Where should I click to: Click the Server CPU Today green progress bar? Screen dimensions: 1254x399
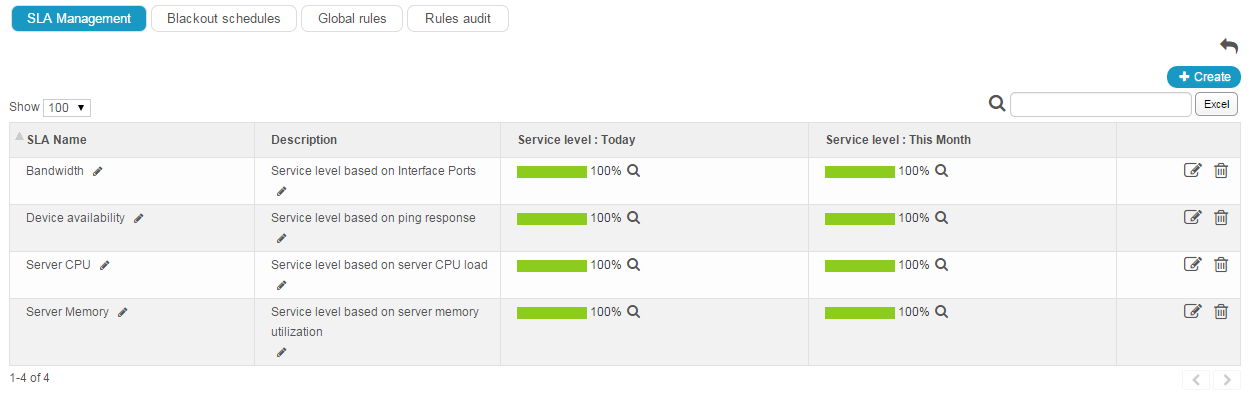click(x=552, y=266)
